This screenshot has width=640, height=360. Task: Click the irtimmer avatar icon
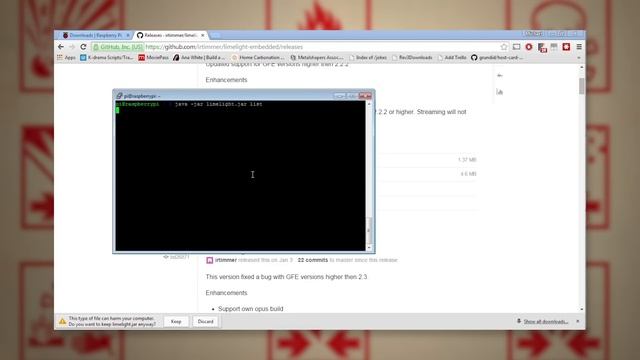click(209, 260)
